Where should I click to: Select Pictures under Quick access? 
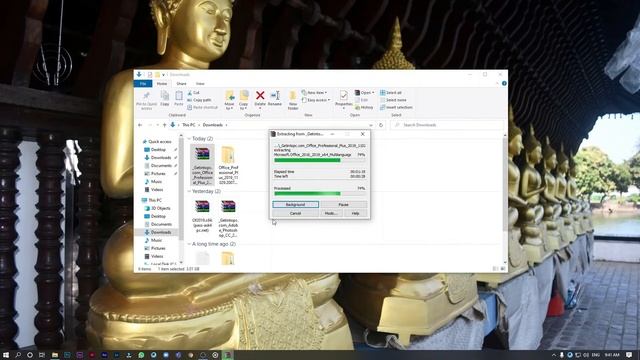(158, 174)
